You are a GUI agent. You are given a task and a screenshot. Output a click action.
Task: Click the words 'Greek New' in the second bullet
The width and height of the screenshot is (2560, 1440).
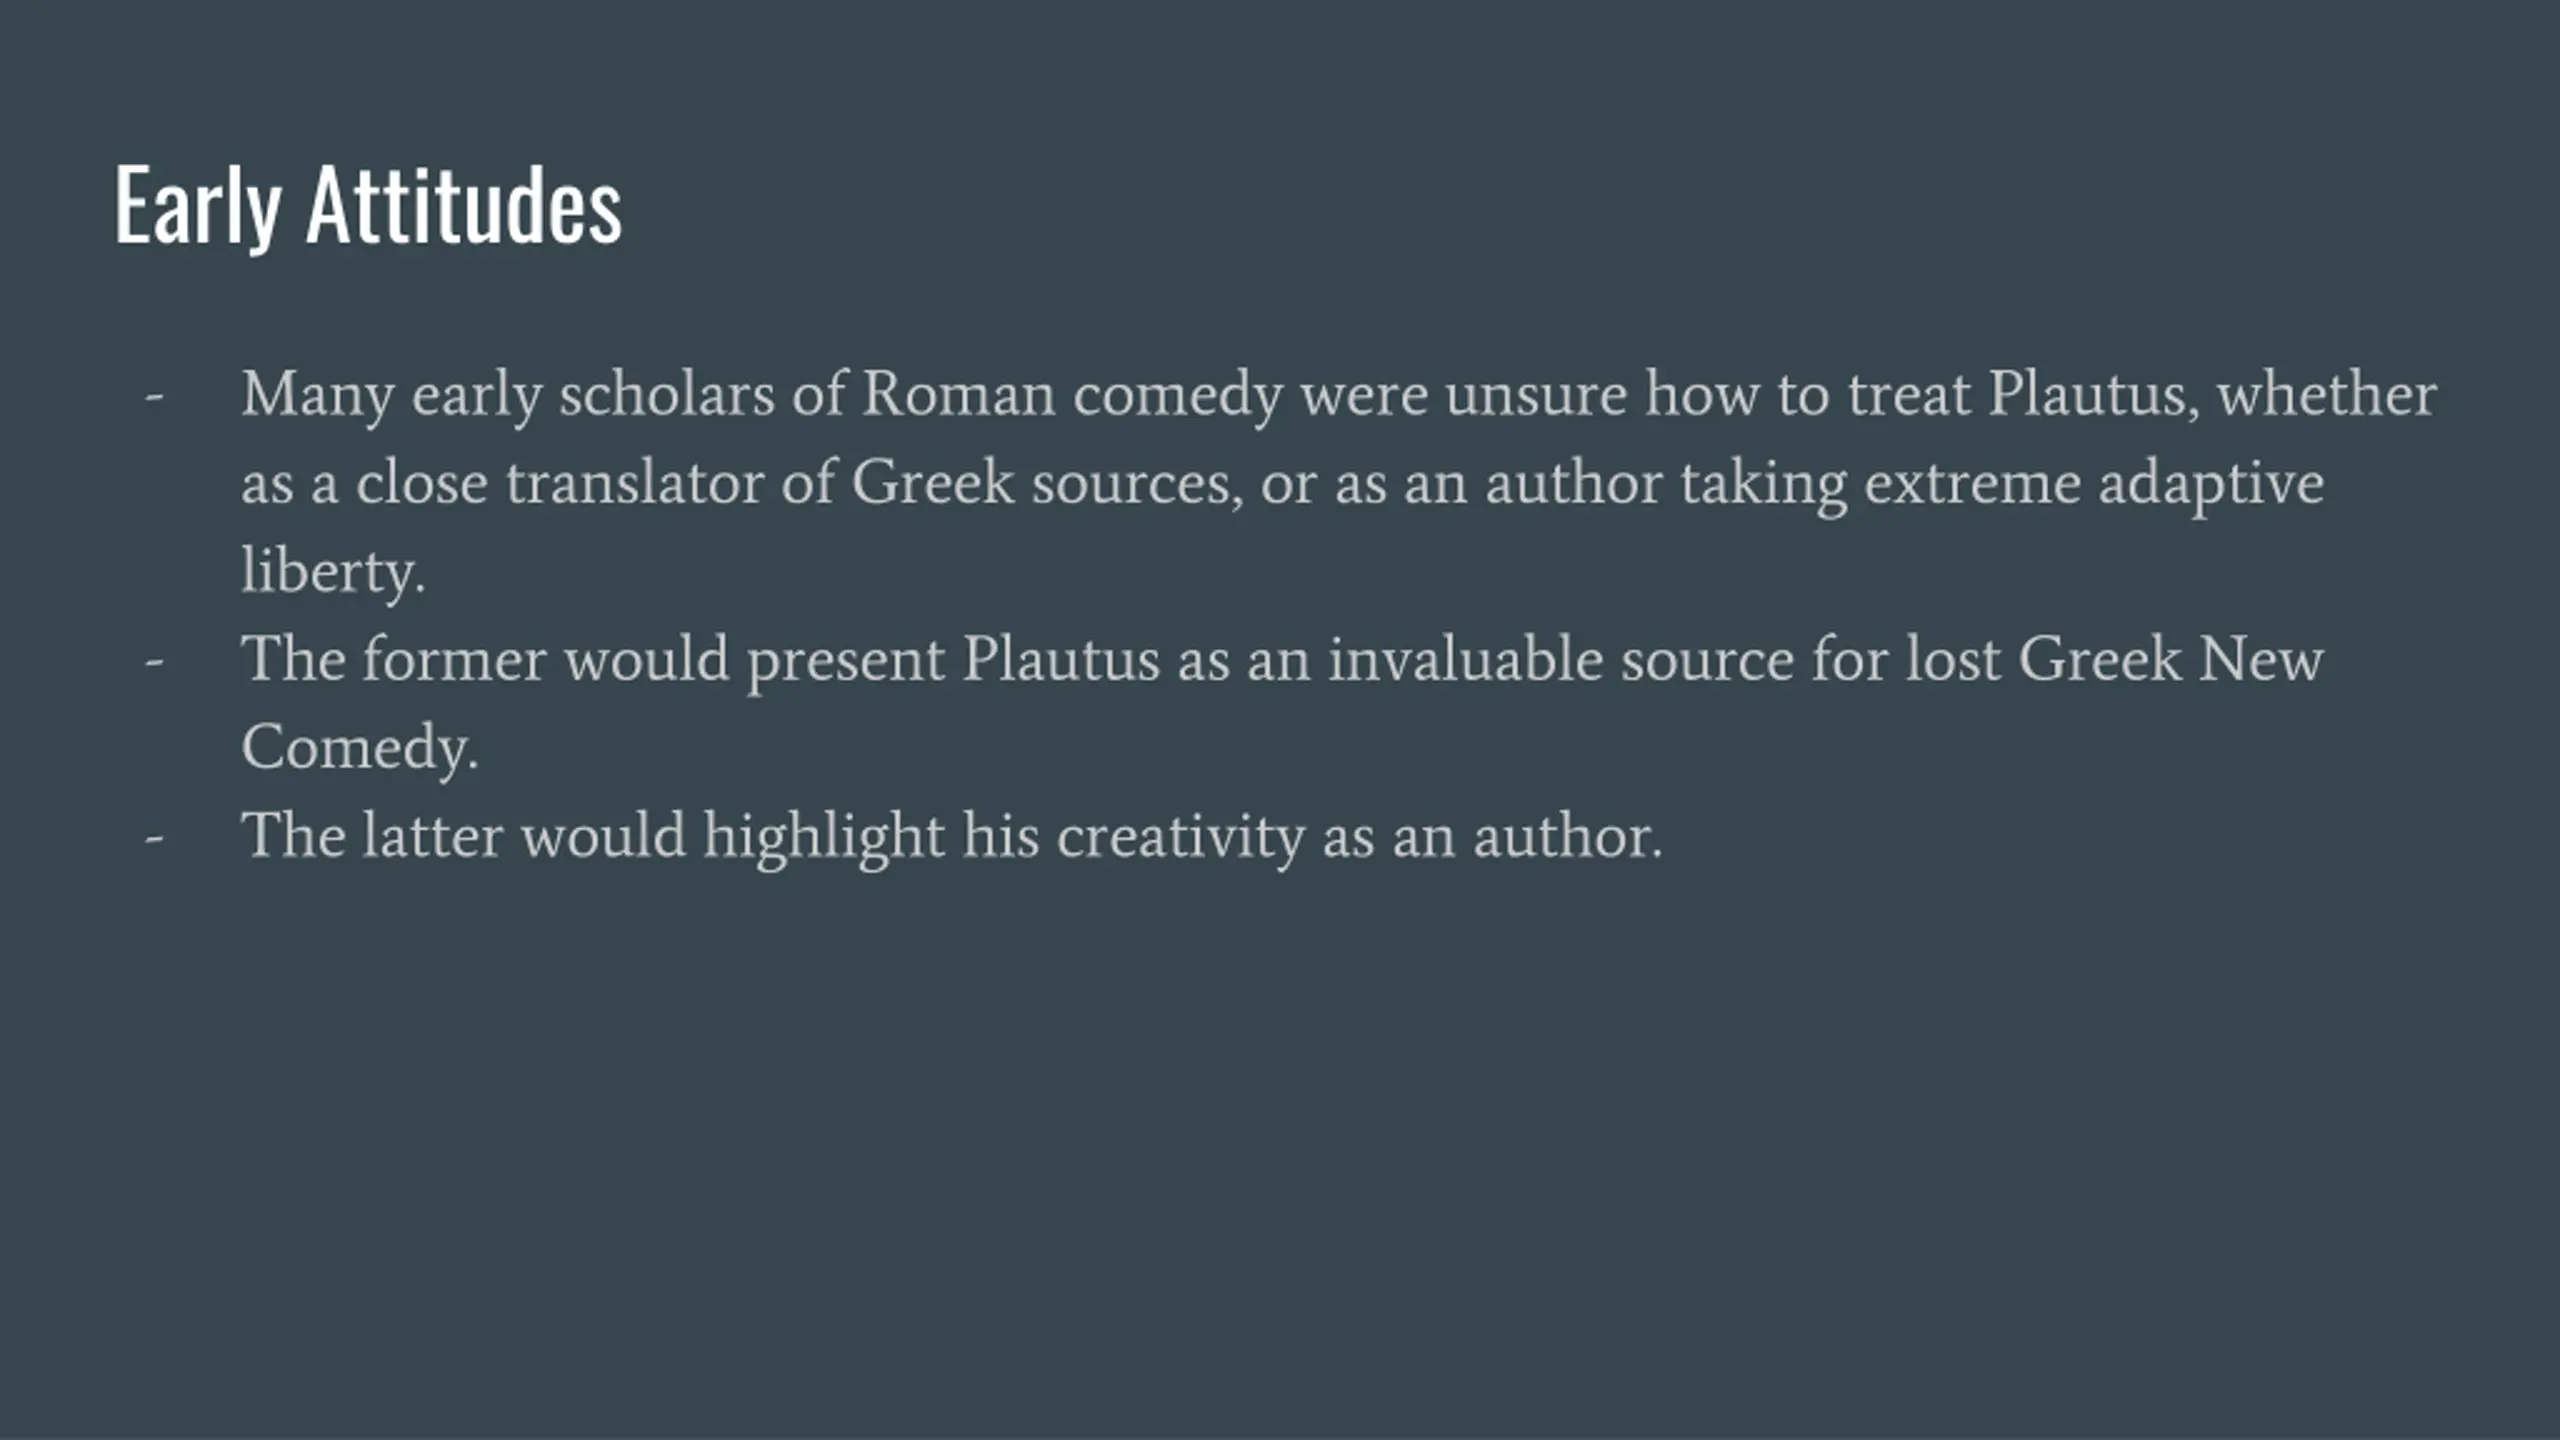coord(2171,660)
